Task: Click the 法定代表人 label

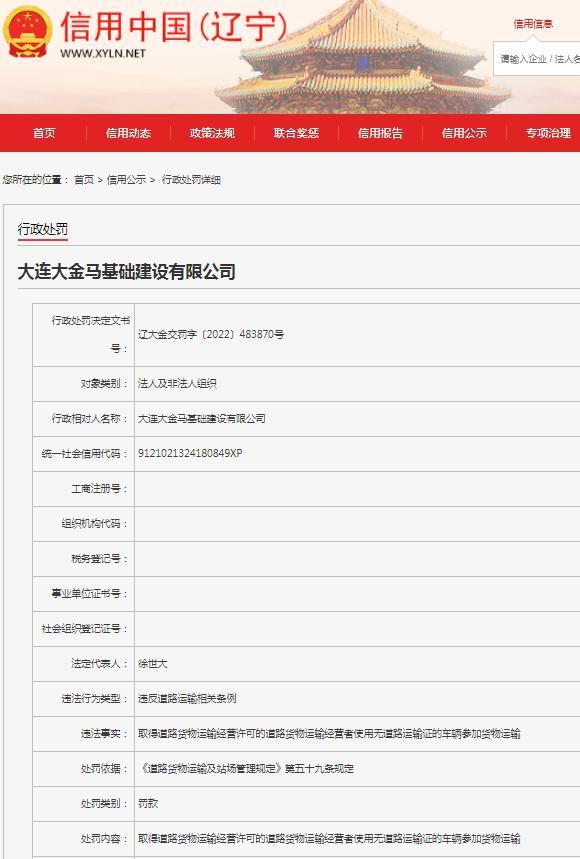Action: 100,663
